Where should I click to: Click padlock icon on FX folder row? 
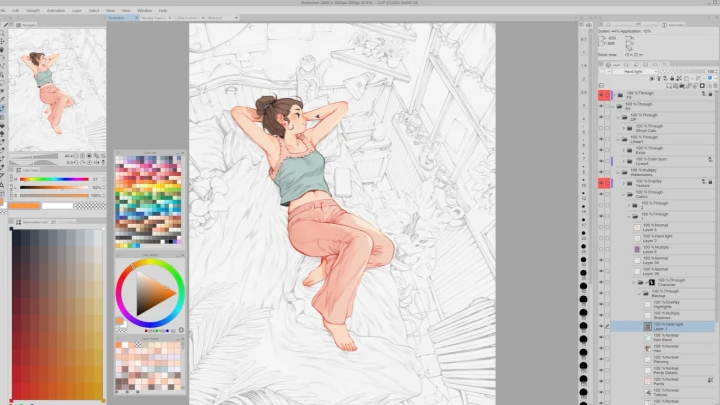pyautogui.click(x=710, y=94)
